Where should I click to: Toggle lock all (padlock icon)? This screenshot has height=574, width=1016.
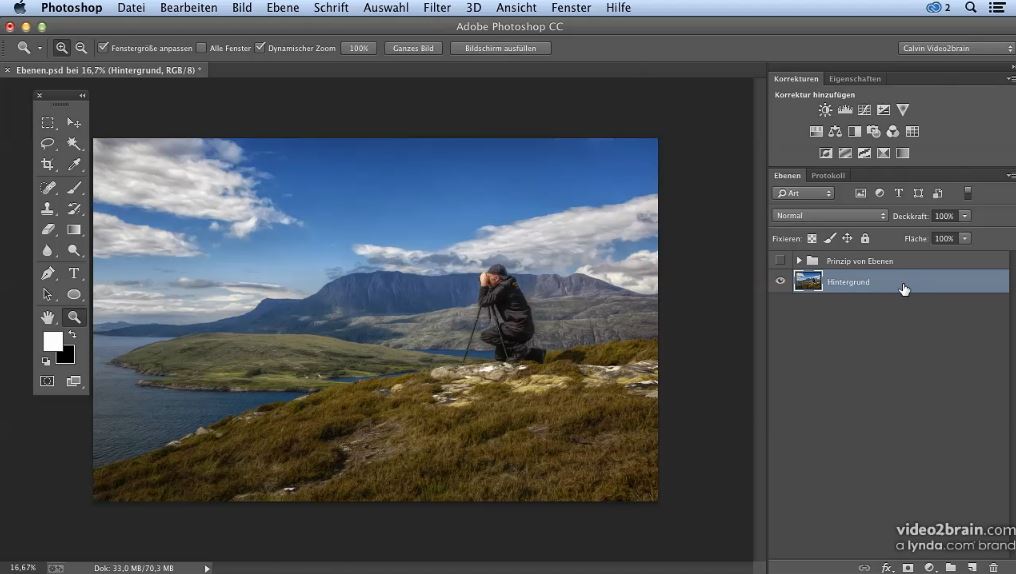click(x=865, y=238)
